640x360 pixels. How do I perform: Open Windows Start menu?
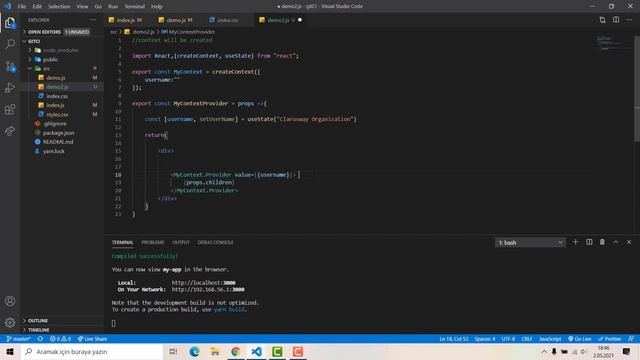tap(10, 351)
